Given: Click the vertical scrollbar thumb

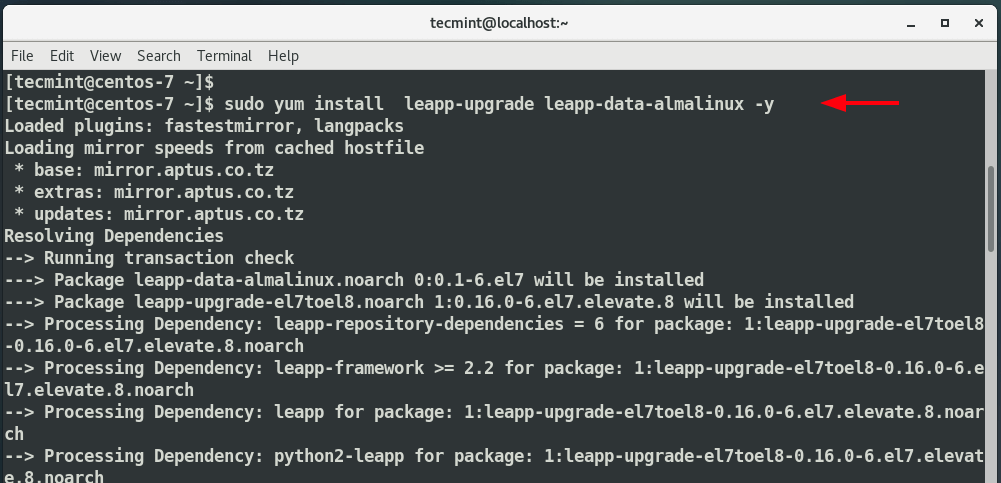Looking at the screenshot, I should pos(991,209).
